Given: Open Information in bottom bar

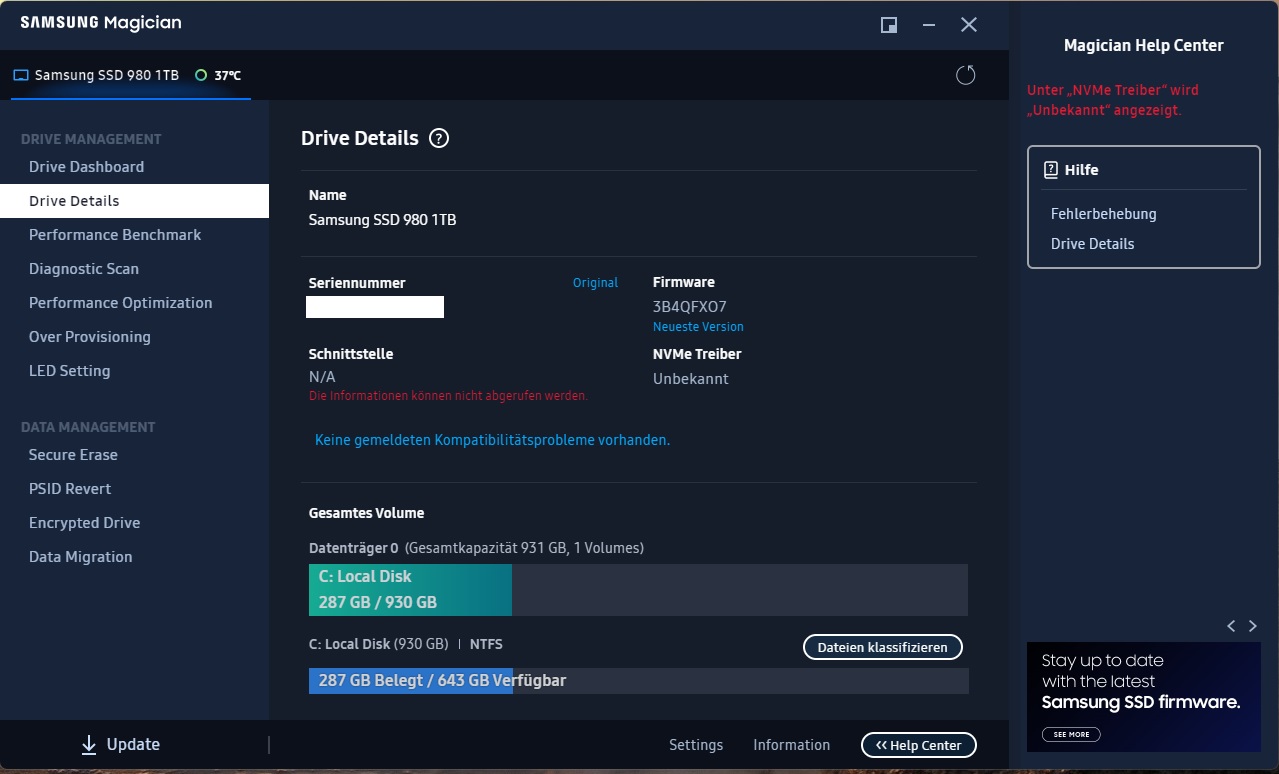Looking at the screenshot, I should pyautogui.click(x=791, y=745).
